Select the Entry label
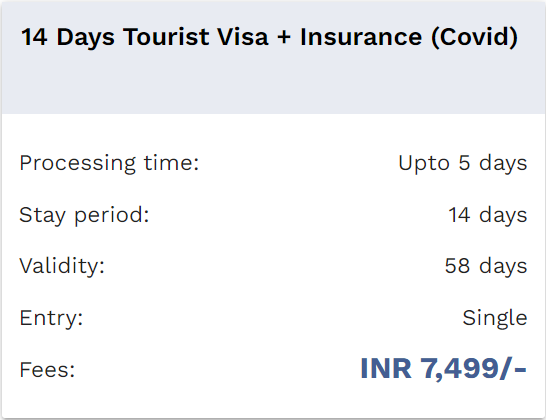The width and height of the screenshot is (546, 420). click(51, 318)
